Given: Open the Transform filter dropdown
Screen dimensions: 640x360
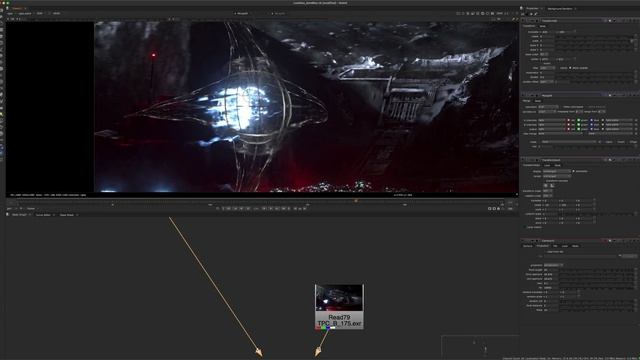Looking at the screenshot, I should [547, 68].
